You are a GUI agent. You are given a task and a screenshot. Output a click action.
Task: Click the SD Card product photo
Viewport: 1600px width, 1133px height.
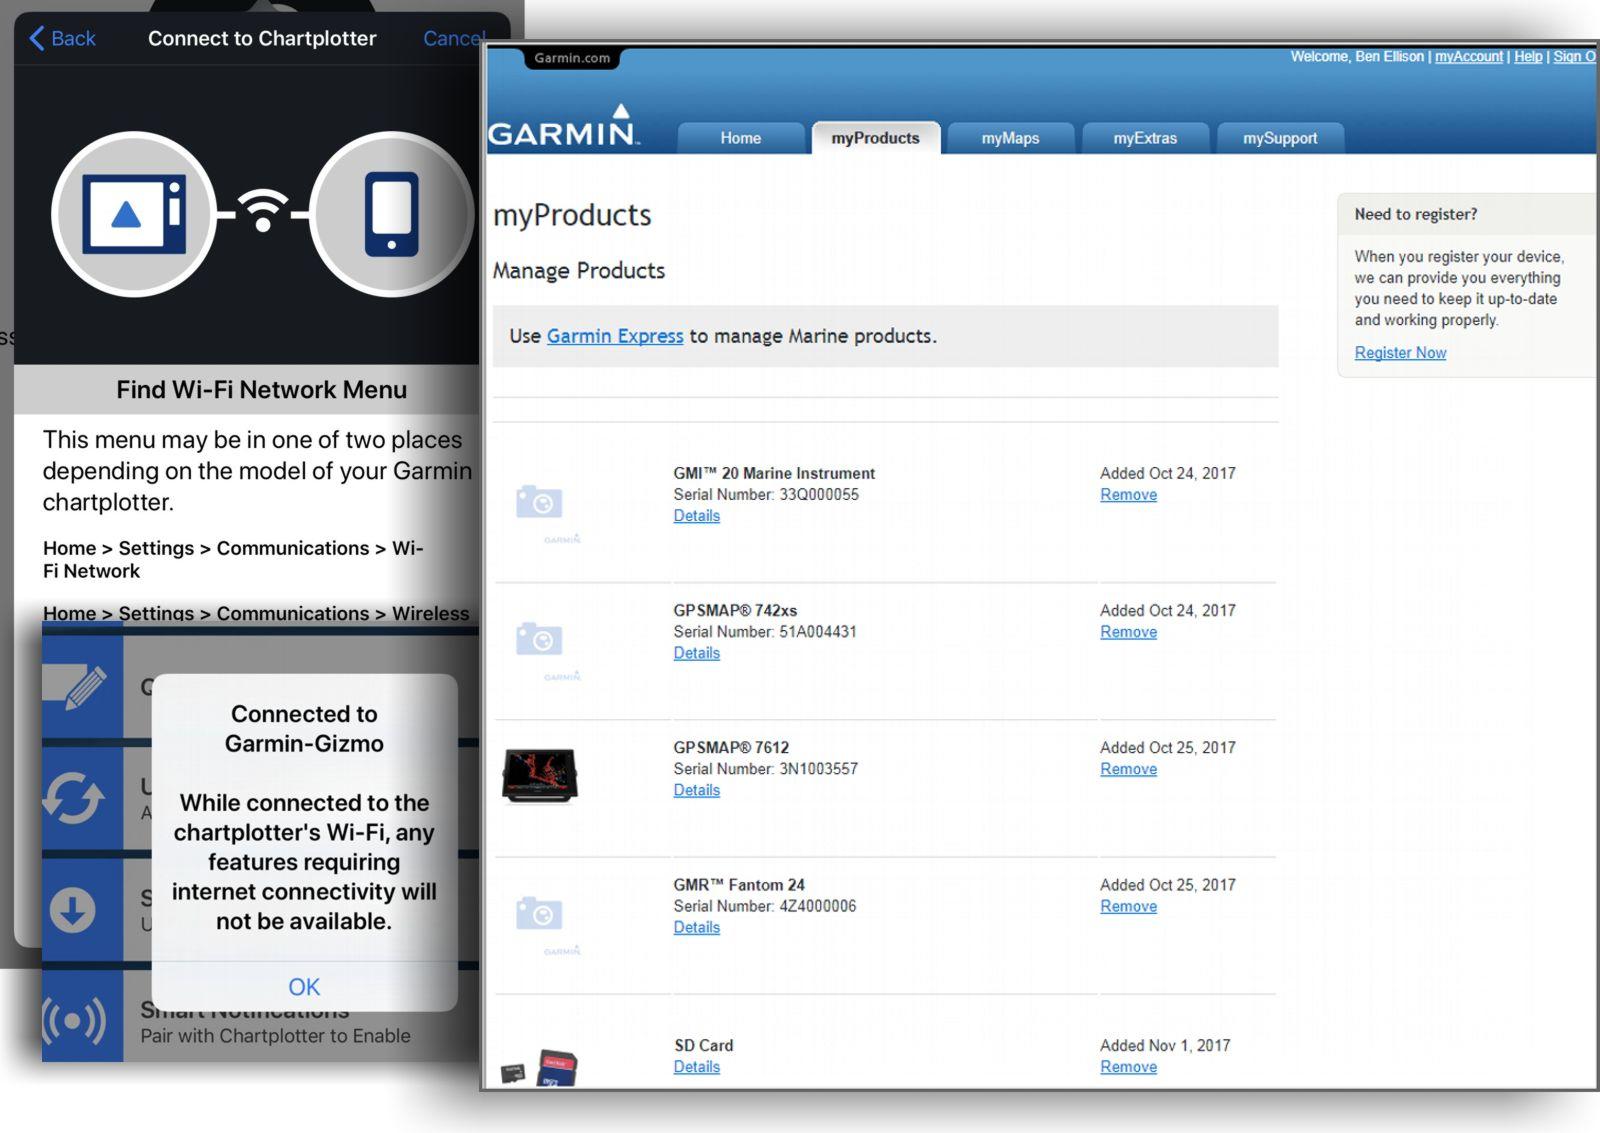click(540, 1067)
